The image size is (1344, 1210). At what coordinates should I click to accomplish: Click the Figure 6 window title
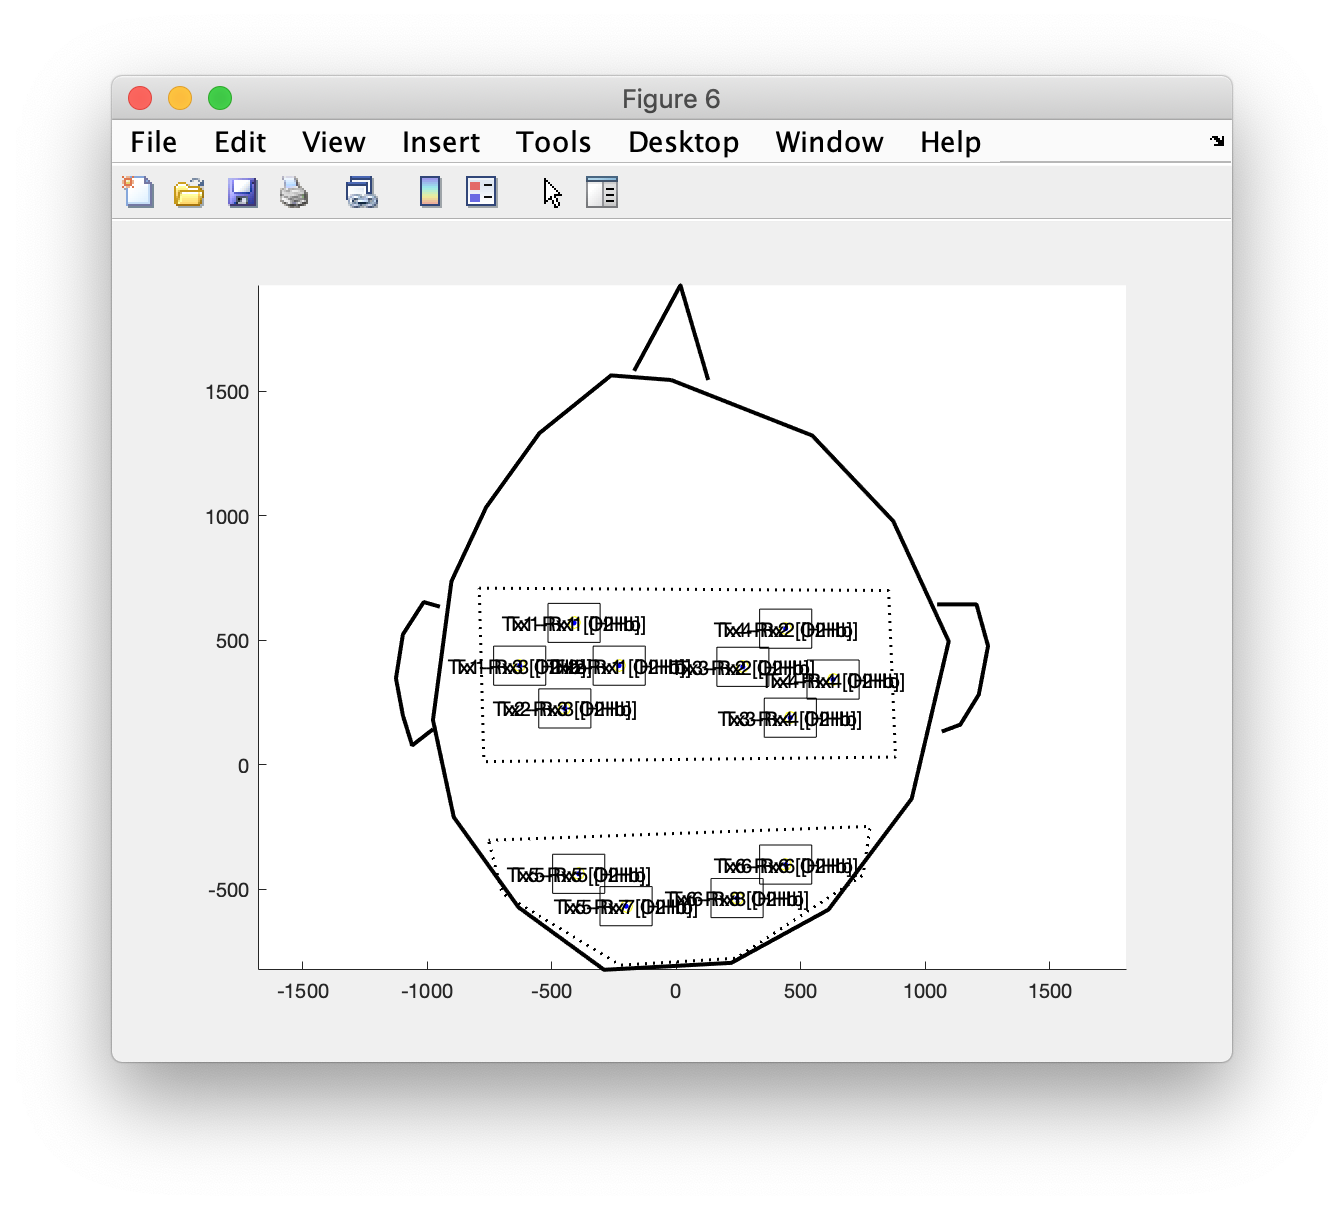pyautogui.click(x=671, y=98)
